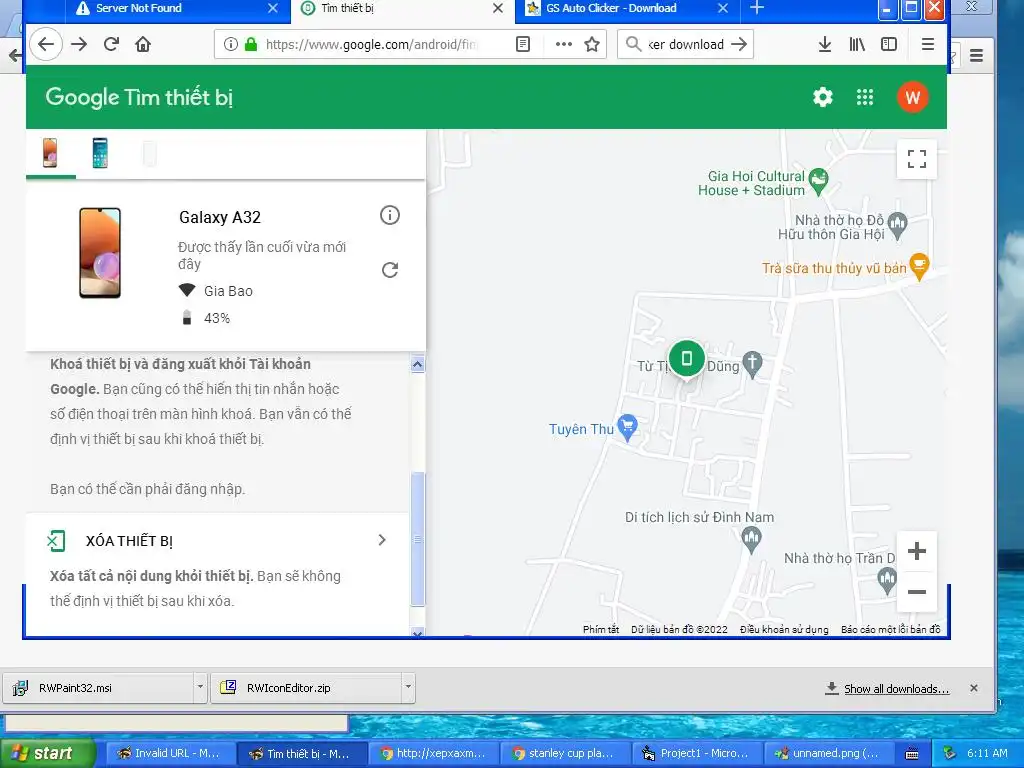Click Tuyên Thu shopping marker on map
This screenshot has width=1024, height=768.
tap(628, 427)
